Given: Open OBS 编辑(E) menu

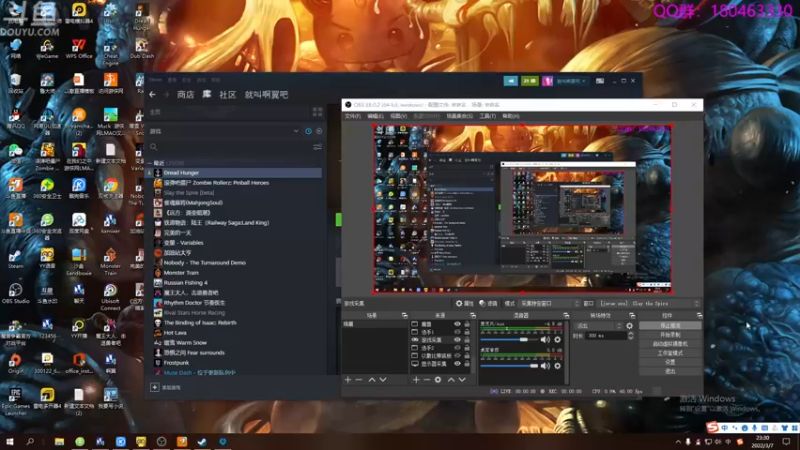Looking at the screenshot, I should point(376,116).
